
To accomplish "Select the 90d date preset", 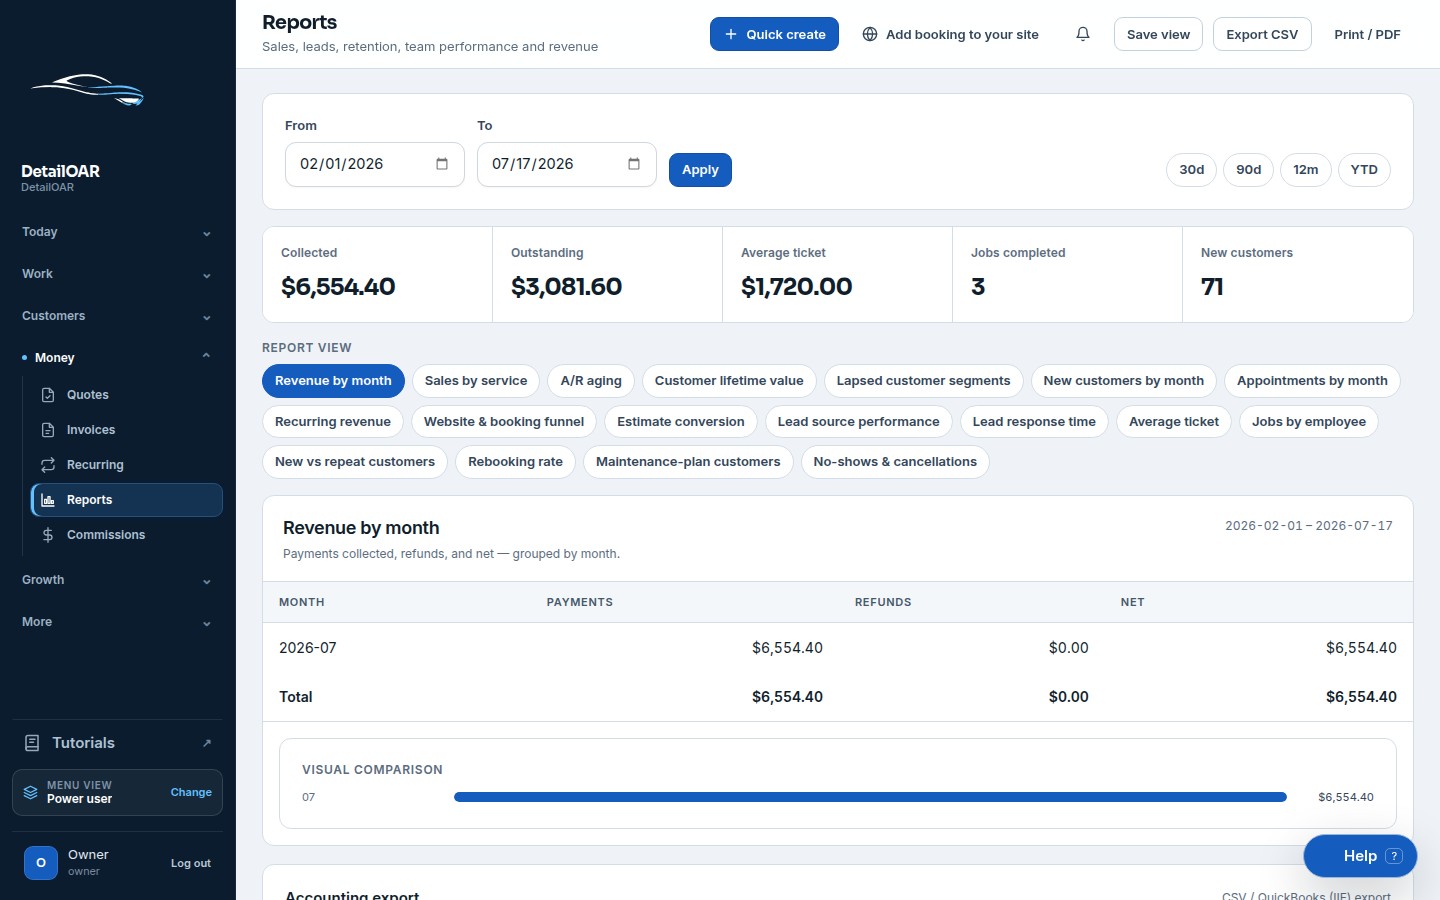I will [x=1248, y=170].
